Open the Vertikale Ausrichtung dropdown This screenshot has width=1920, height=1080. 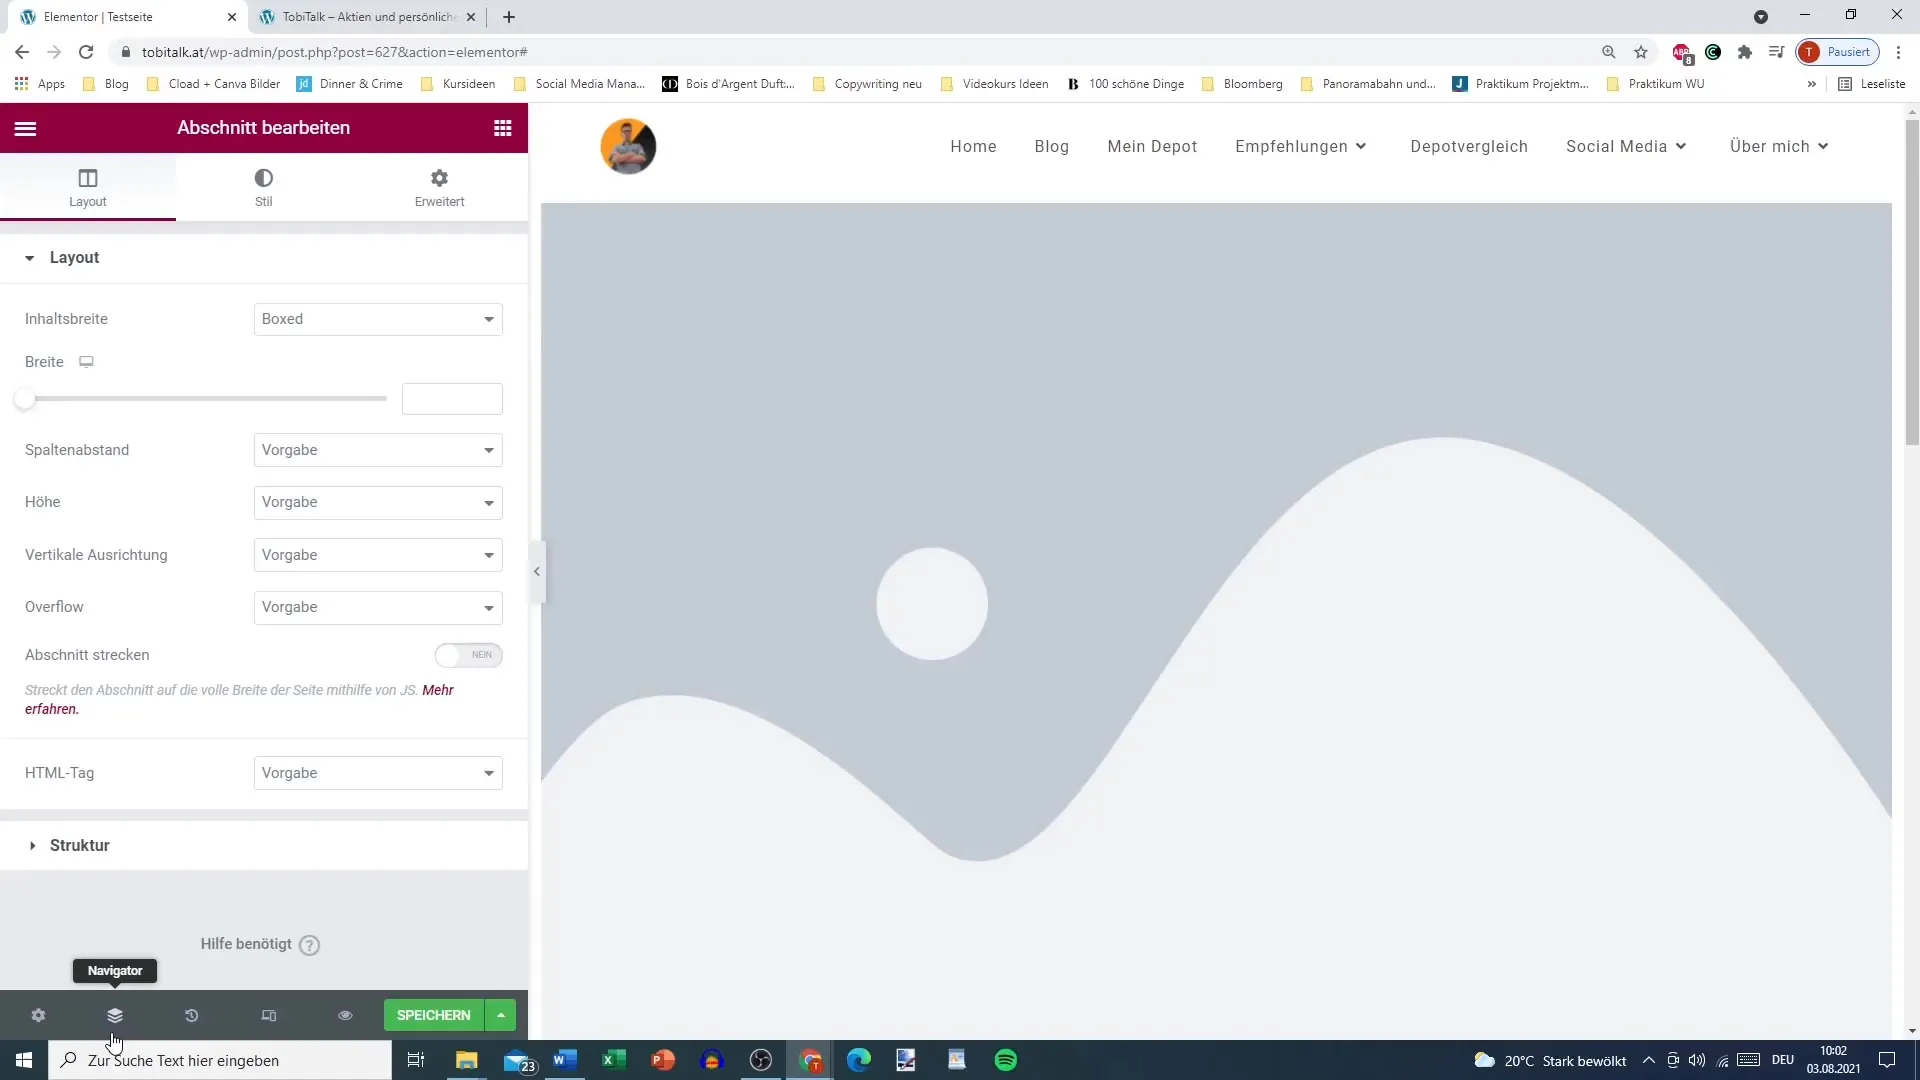(x=378, y=555)
